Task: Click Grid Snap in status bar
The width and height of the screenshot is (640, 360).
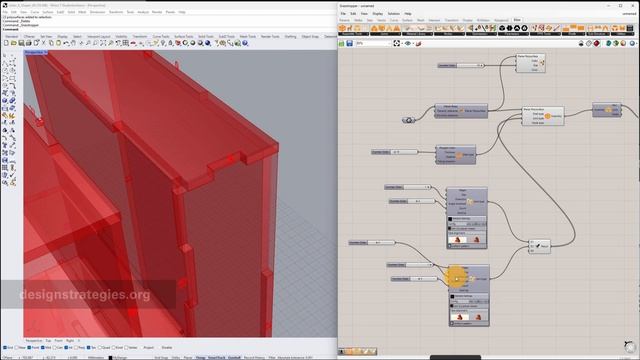Action: [x=161, y=358]
